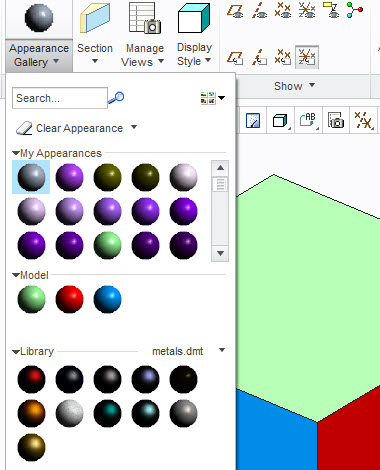Select the gray chrome sphere in Library
This screenshot has height=470, width=380.
coord(183,413)
